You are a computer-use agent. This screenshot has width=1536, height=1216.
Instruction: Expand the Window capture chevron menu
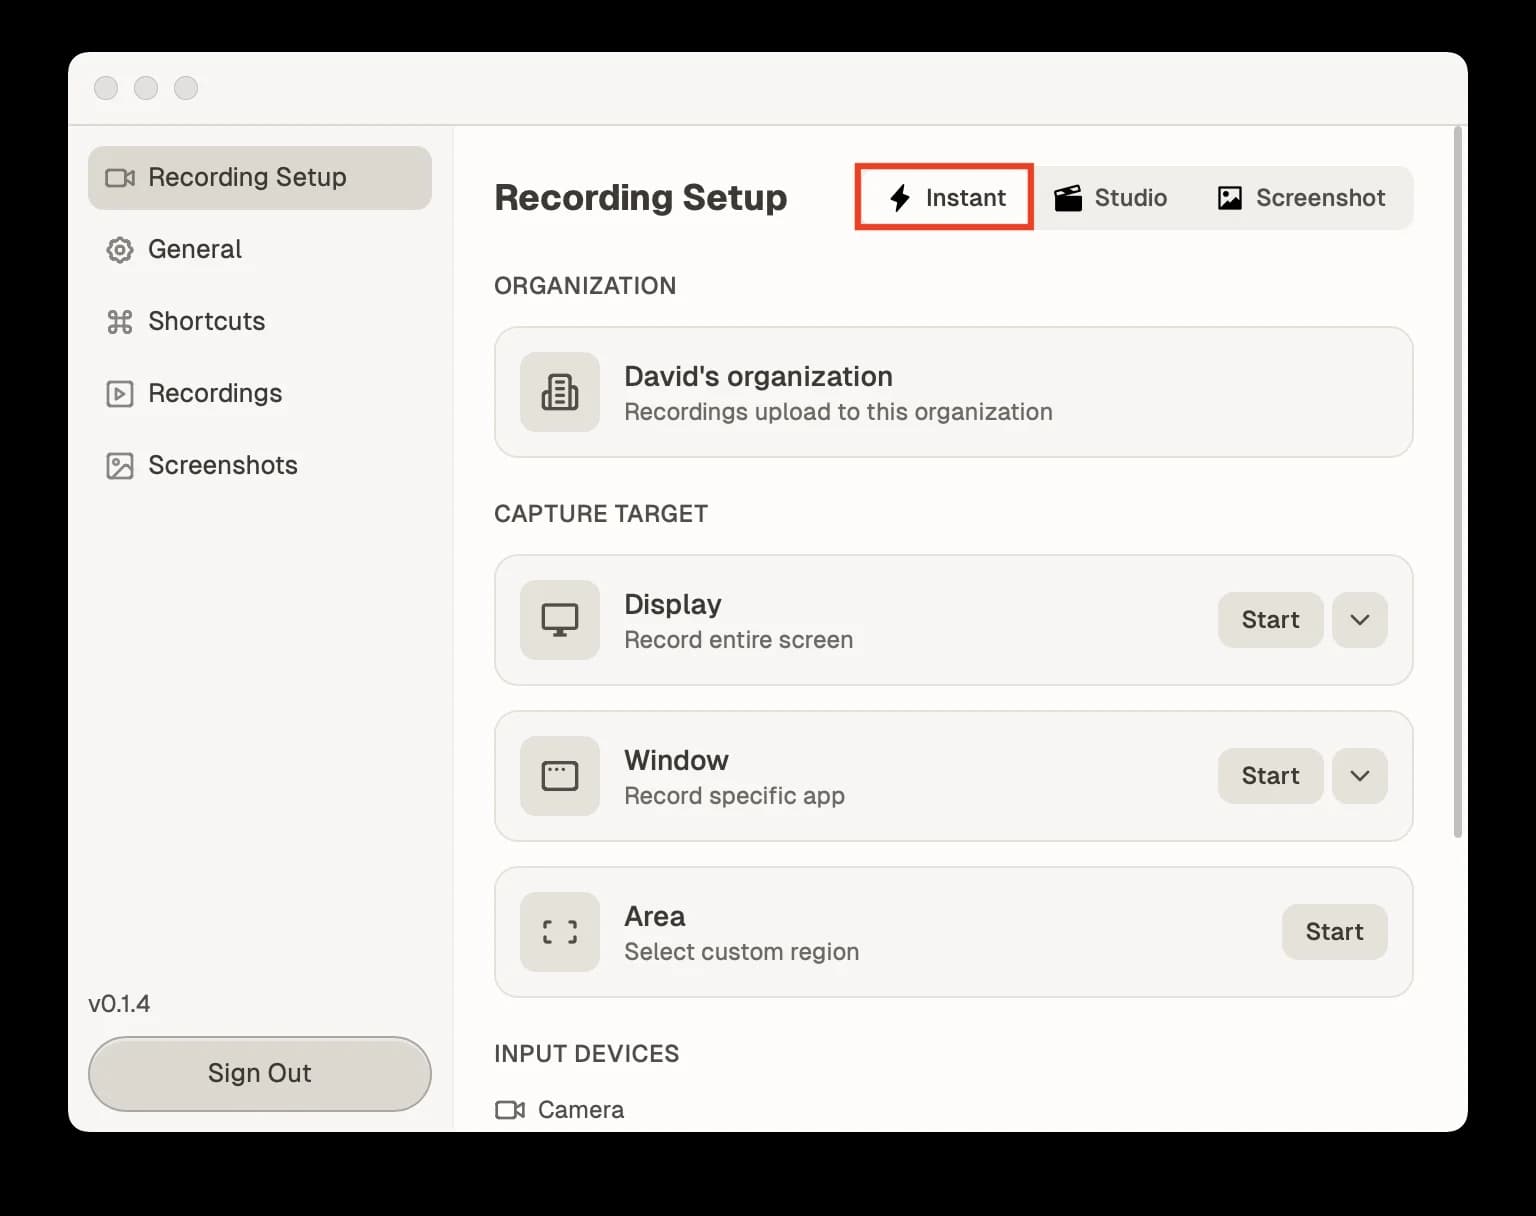click(1359, 776)
